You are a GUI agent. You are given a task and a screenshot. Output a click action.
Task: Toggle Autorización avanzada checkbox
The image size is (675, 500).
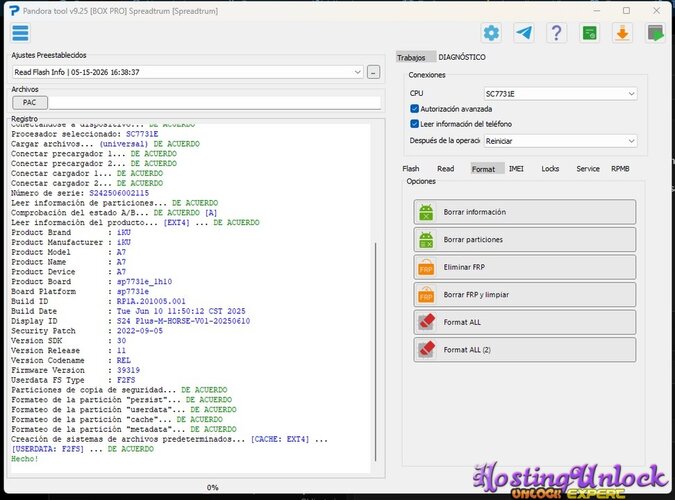tap(415, 109)
